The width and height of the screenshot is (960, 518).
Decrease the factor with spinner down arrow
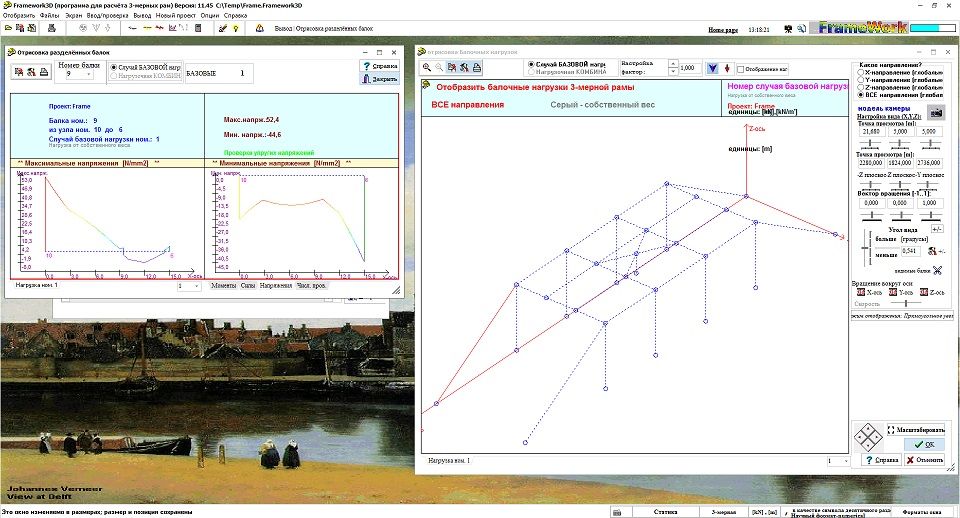(673, 72)
